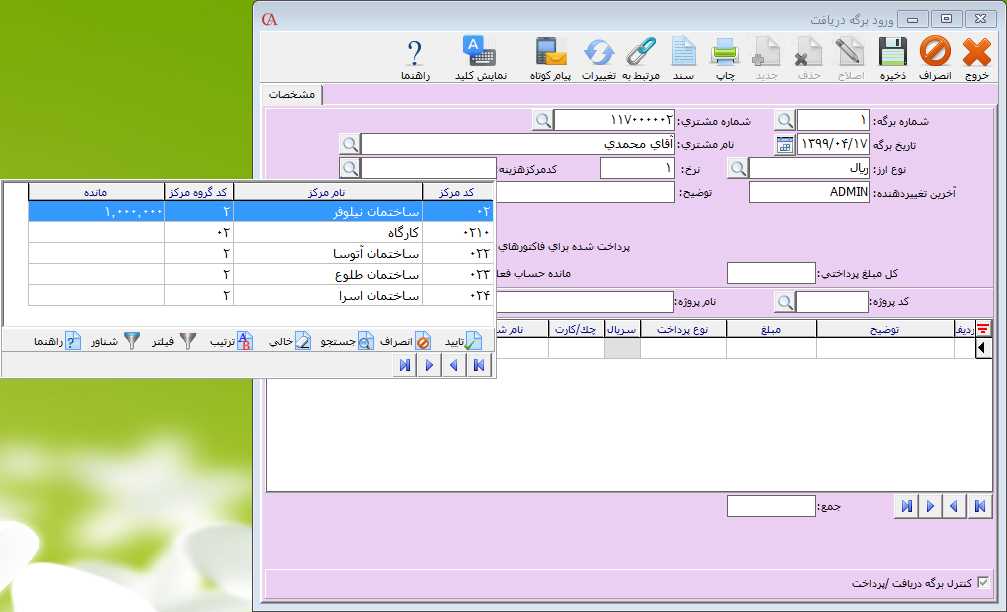Select the مشخصات tab

(292, 94)
